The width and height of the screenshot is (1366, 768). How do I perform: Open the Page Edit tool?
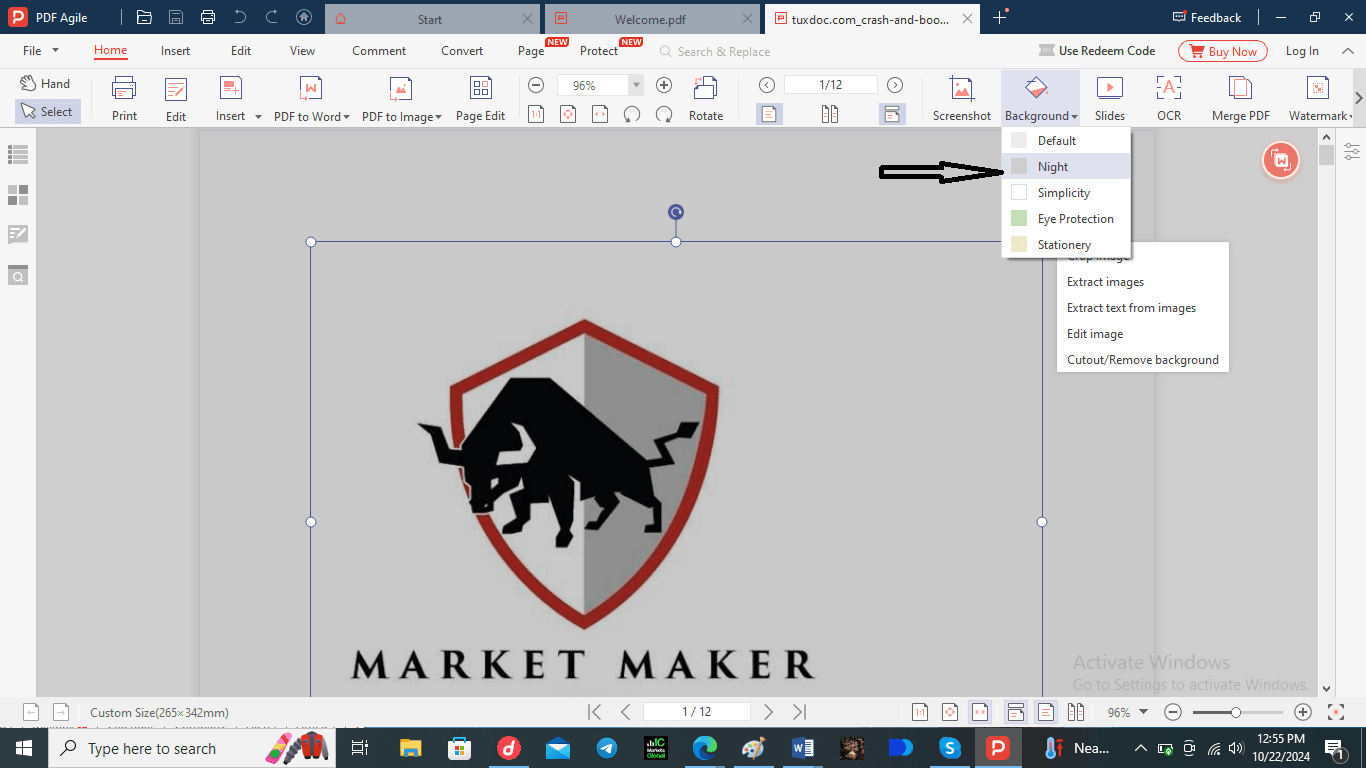[480, 98]
